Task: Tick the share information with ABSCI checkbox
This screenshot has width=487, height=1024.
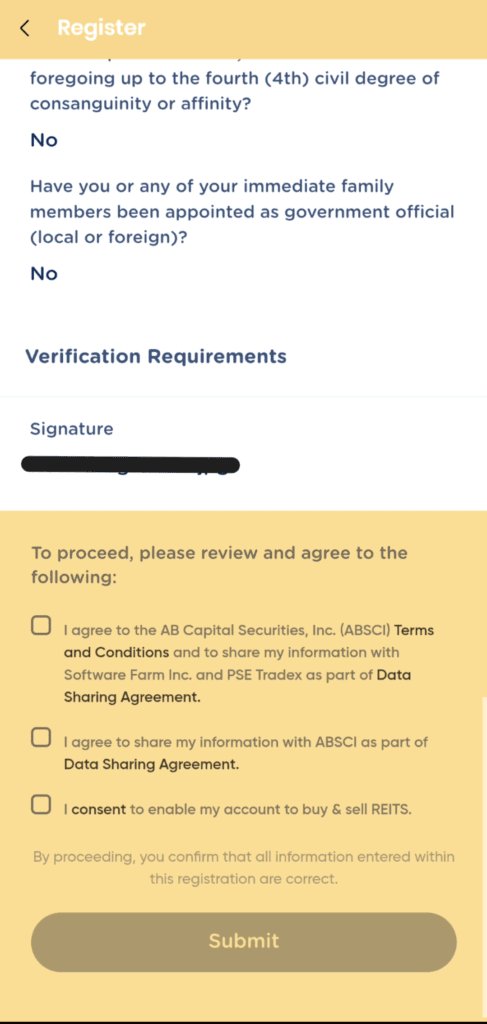Action: point(41,737)
